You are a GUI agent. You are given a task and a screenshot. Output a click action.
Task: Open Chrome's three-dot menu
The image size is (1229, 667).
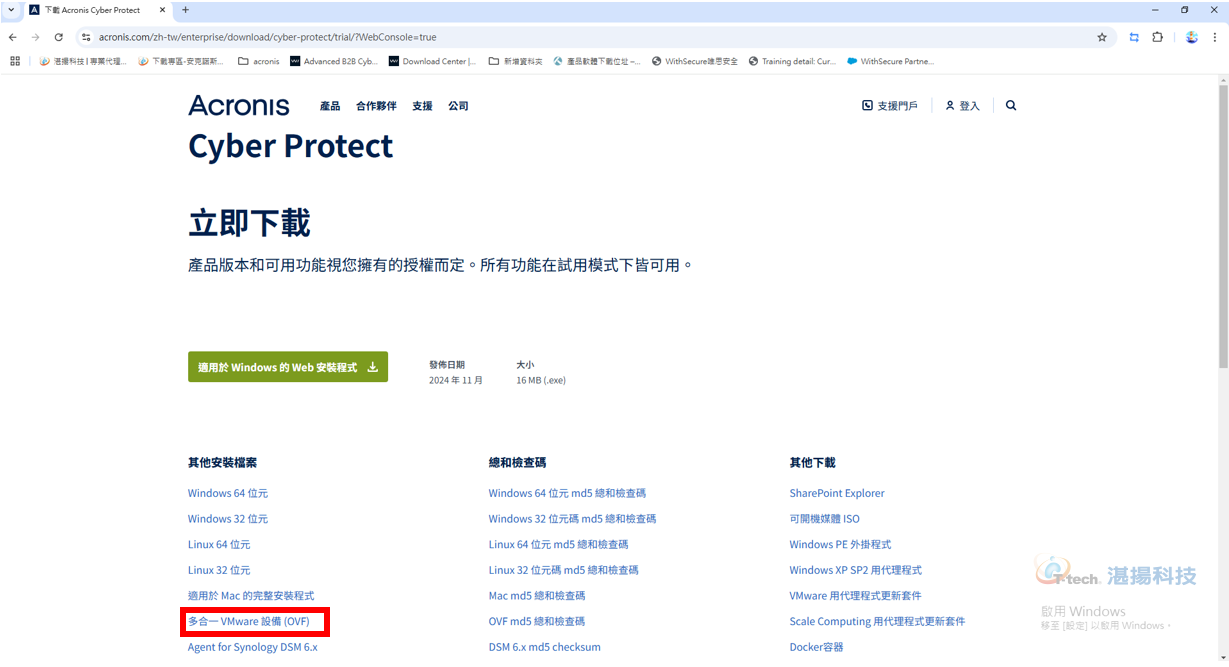click(1215, 37)
